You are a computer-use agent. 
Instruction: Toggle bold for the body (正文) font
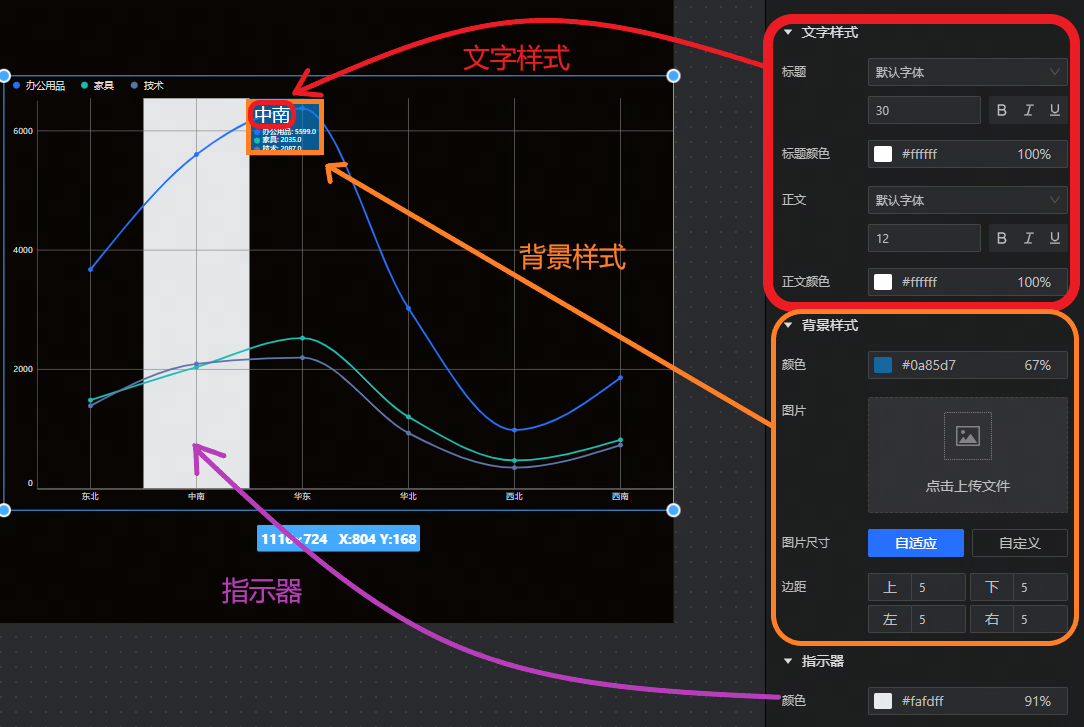pyautogui.click(x=1002, y=238)
